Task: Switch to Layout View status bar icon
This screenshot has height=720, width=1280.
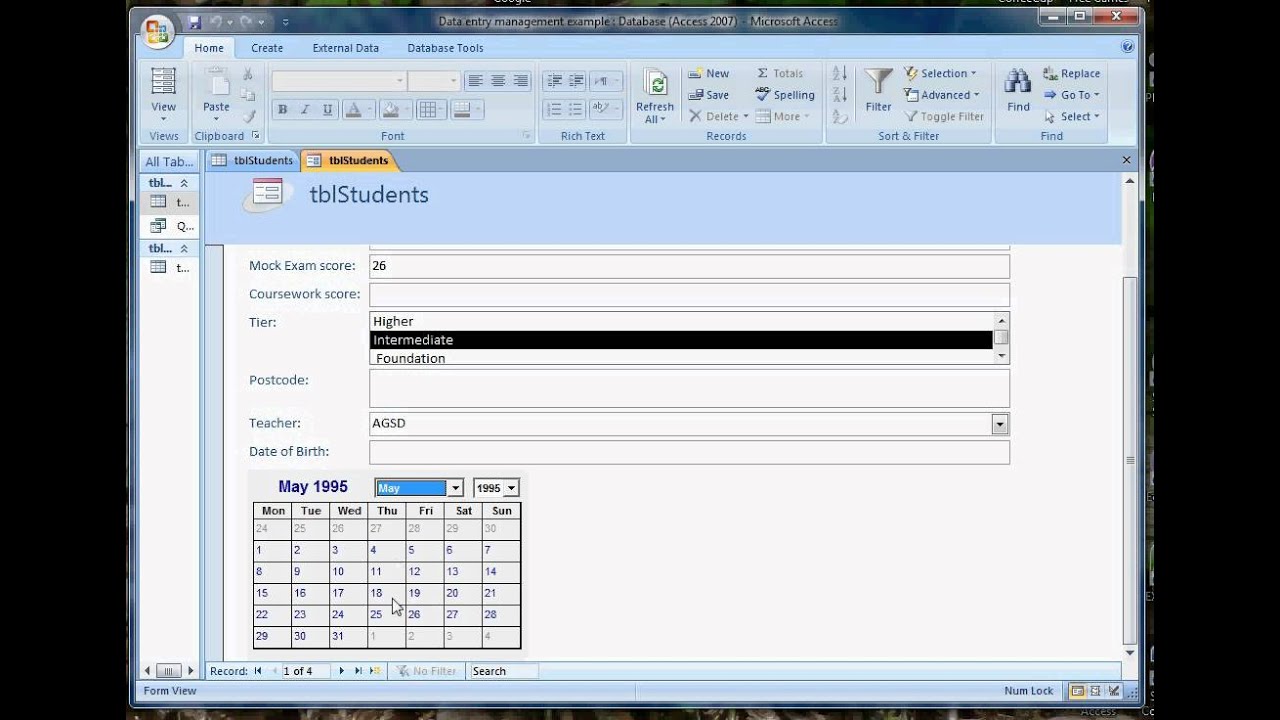Action: point(1096,691)
